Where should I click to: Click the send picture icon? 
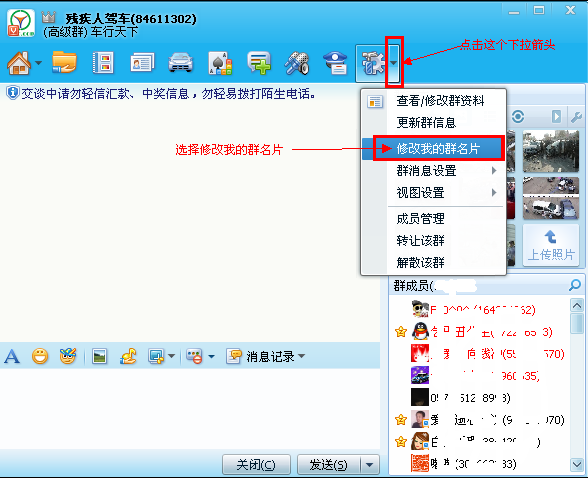pyautogui.click(x=99, y=356)
